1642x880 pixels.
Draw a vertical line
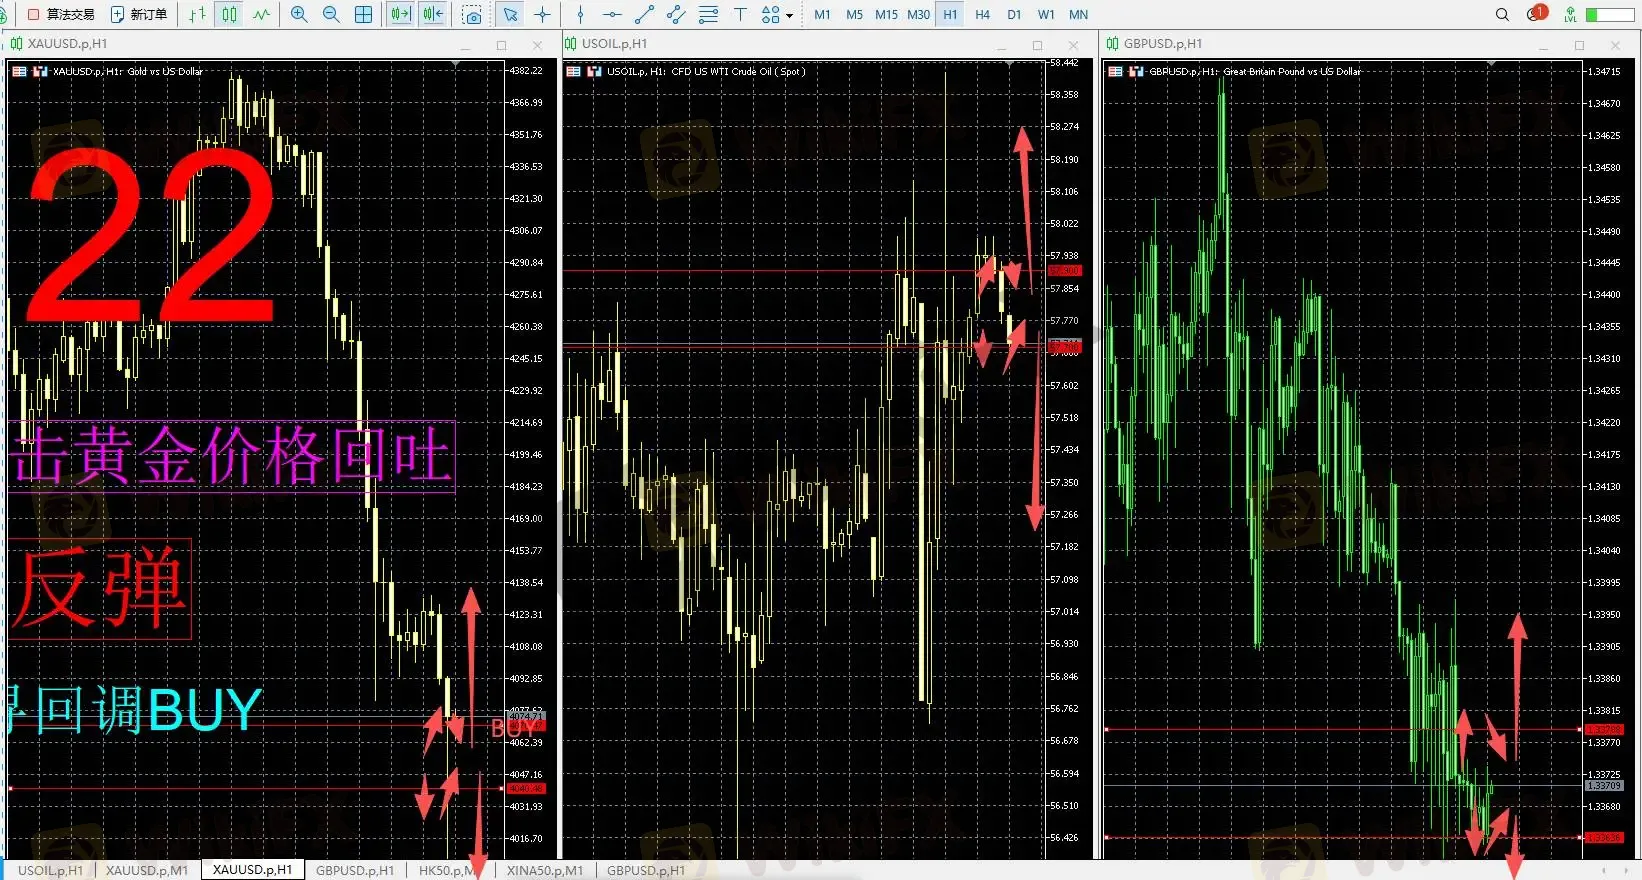[580, 14]
